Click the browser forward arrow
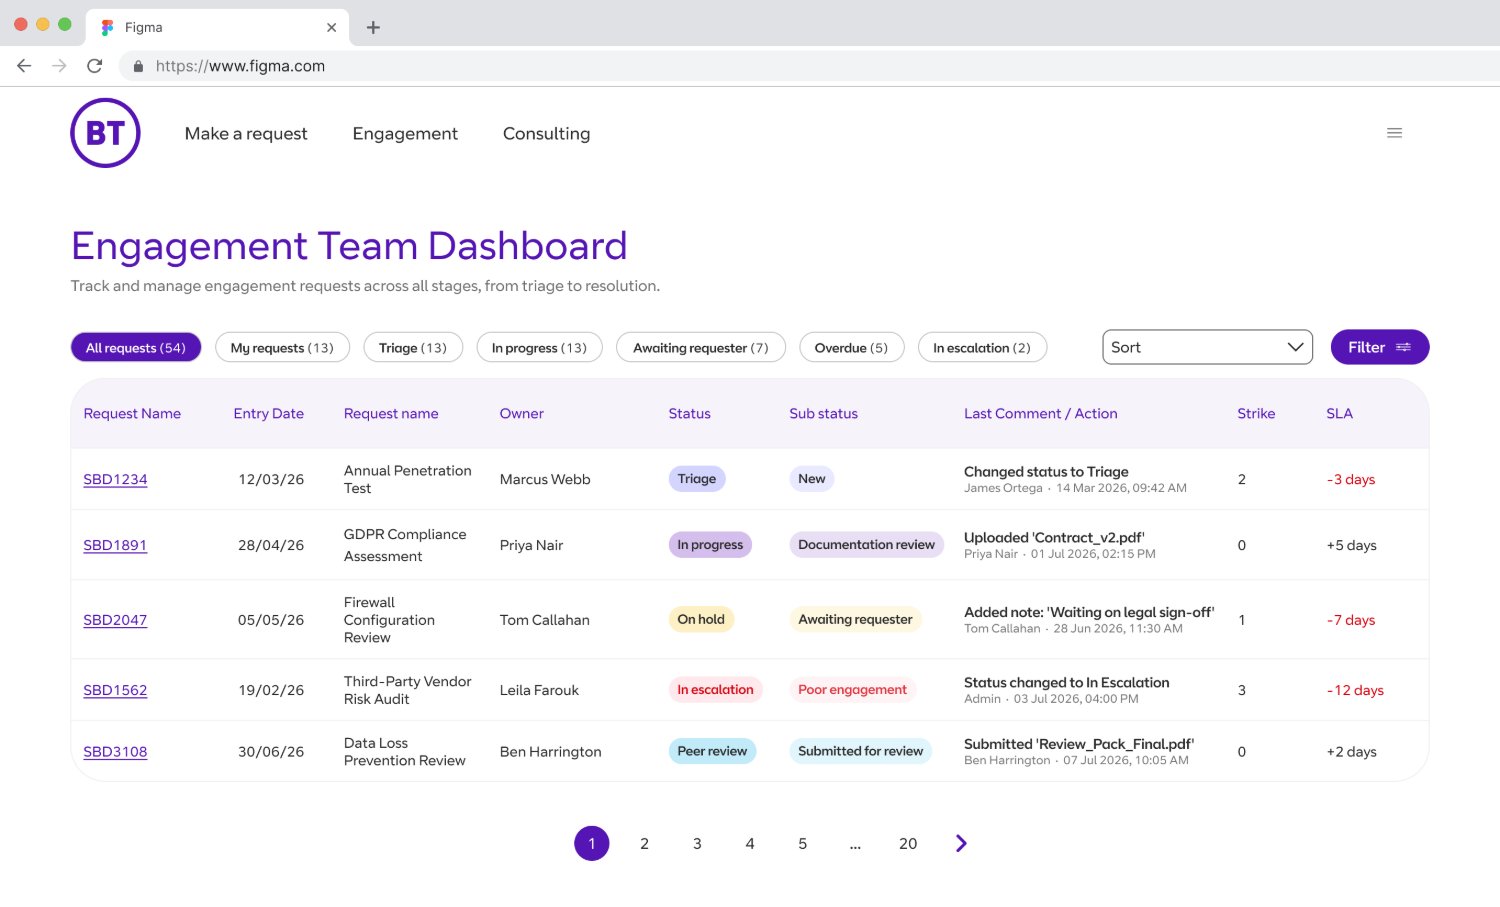Screen dimensions: 1500x907 (59, 66)
